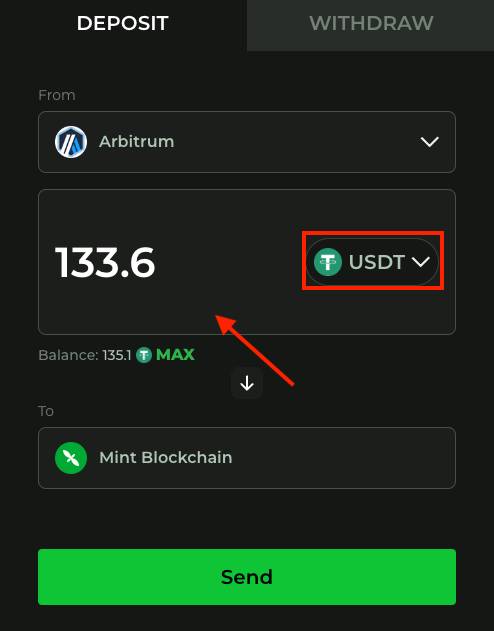Click the green Send button
The width and height of the screenshot is (494, 631).
point(247,577)
